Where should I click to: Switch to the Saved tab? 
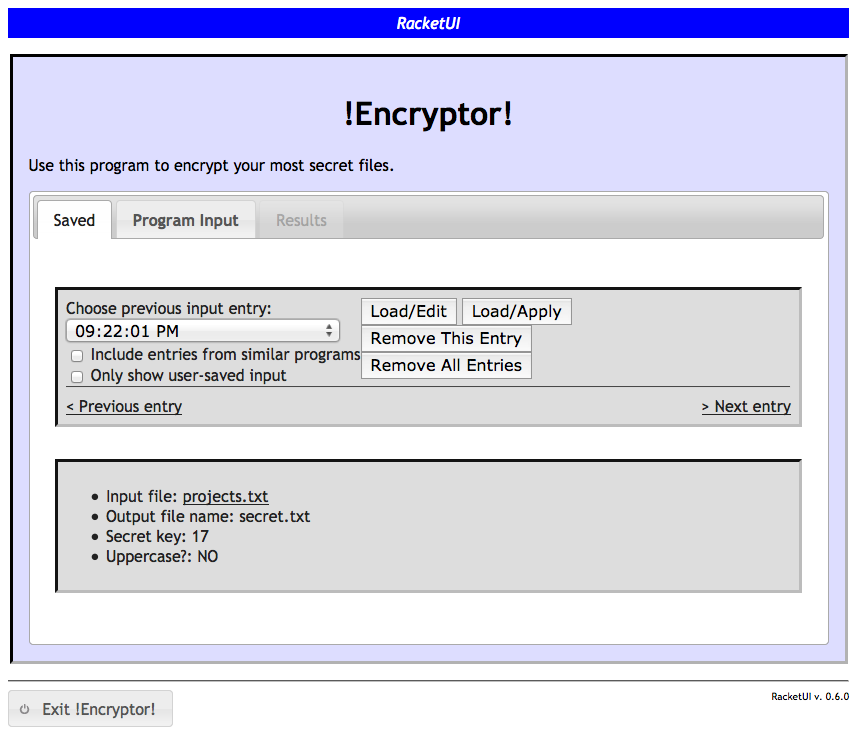pyautogui.click(x=74, y=220)
